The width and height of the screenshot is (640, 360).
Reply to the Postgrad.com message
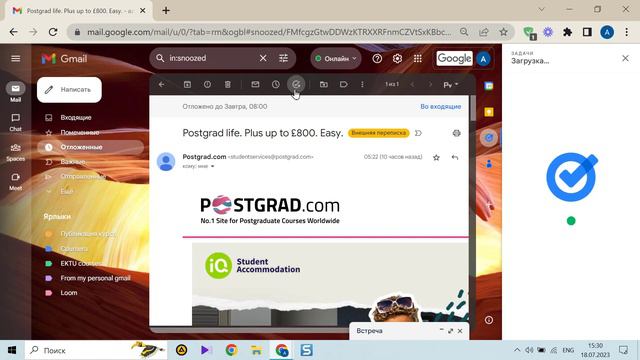pos(455,158)
